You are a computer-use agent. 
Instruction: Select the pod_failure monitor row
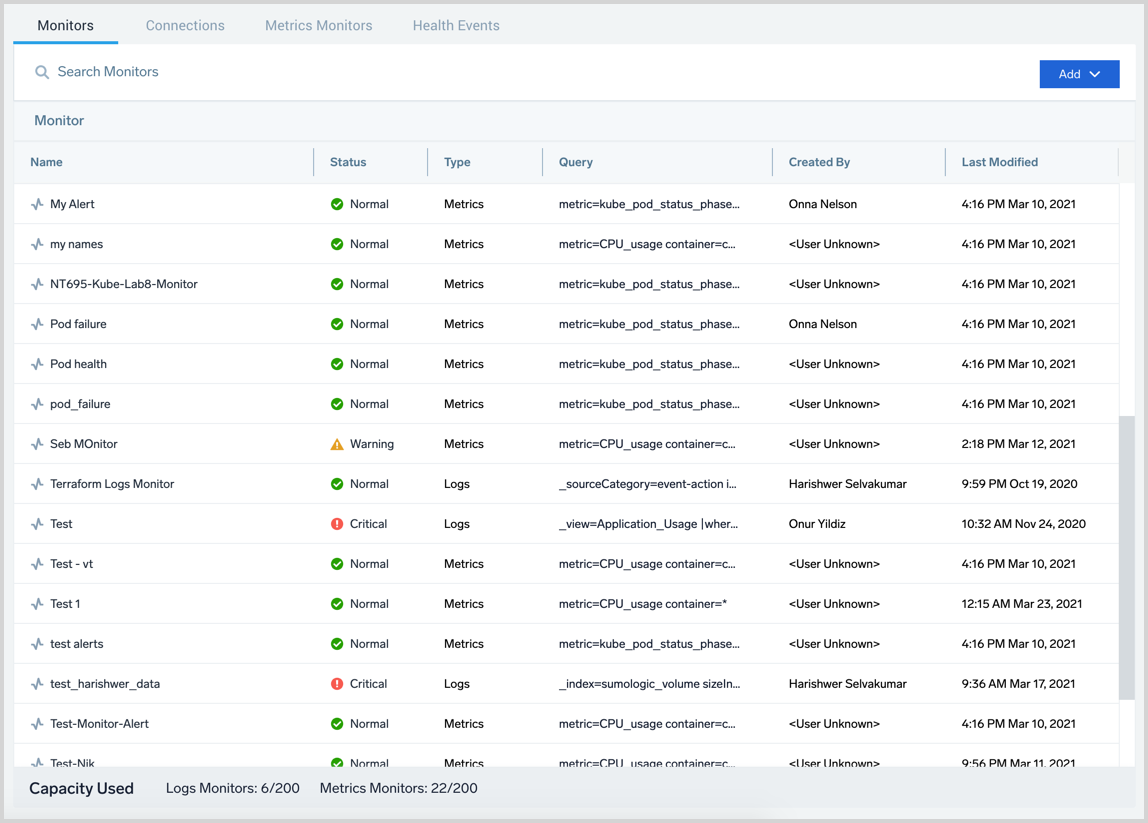pos(80,404)
